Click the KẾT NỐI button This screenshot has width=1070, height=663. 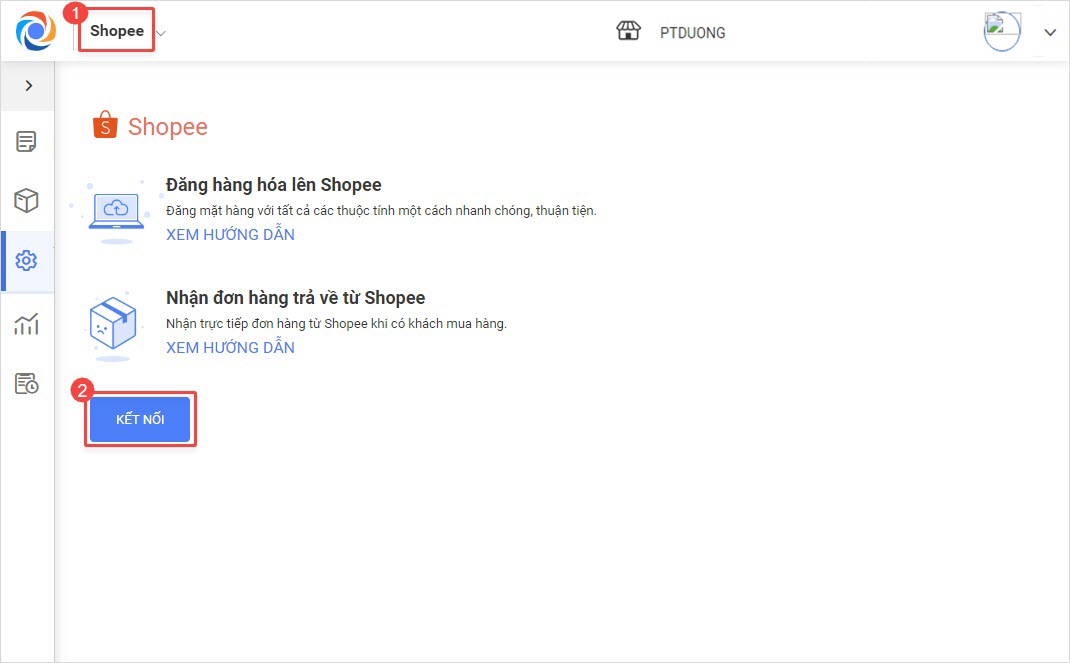pyautogui.click(x=140, y=419)
